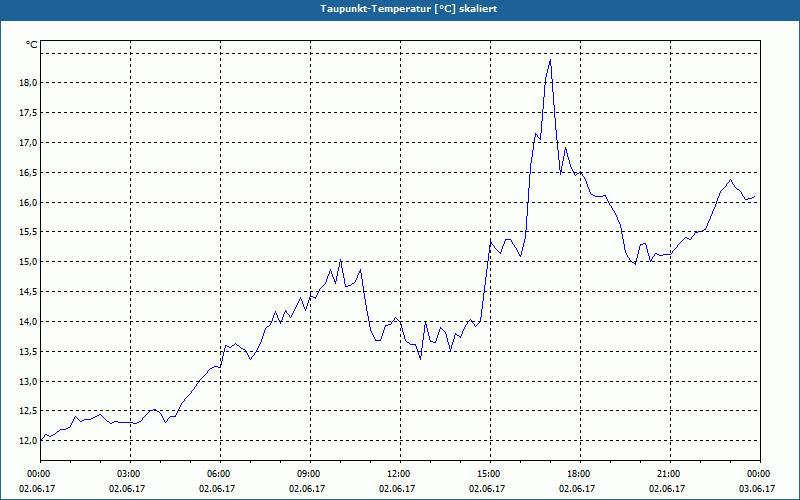Viewport: 800px width, 500px height.
Task: Click the 00:00 time label dated 03.06.17
Action: (760, 474)
